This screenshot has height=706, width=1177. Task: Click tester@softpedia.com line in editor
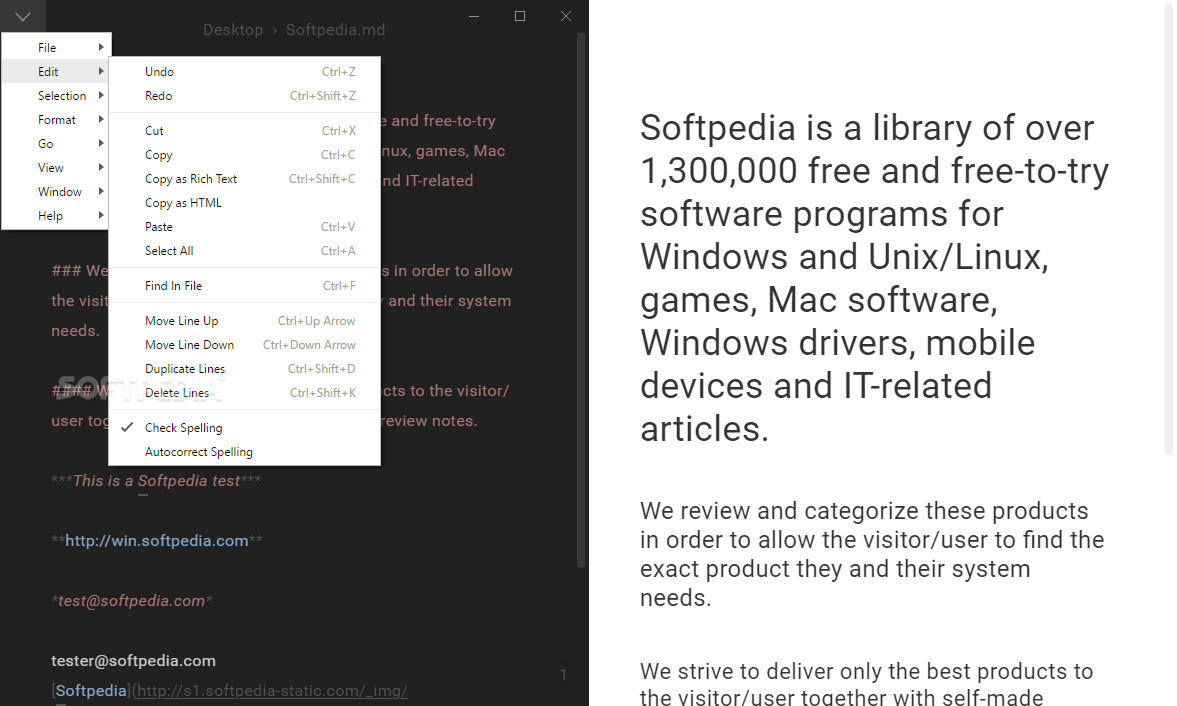pyautogui.click(x=133, y=660)
